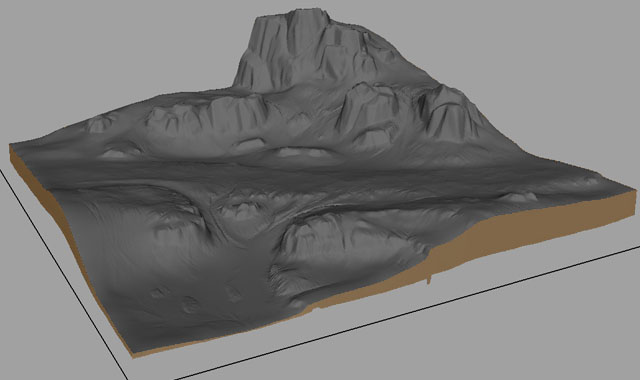Image resolution: width=640 pixels, height=380 pixels.
Task: Click the small brown spike hanging under the base
Action: pos(429,279)
